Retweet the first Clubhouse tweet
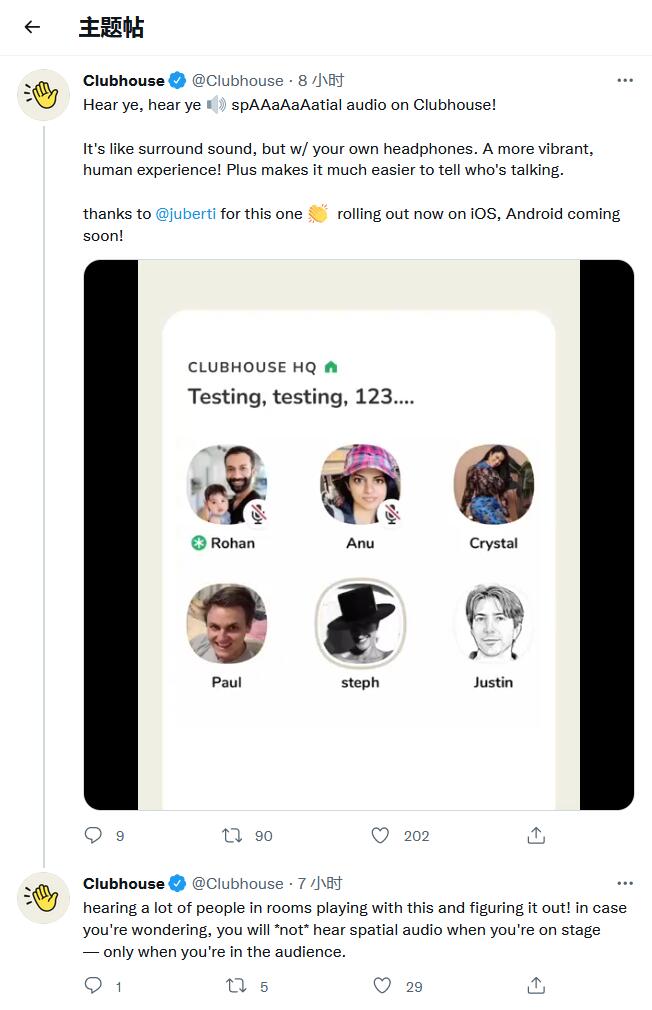652x1010 pixels. coord(232,835)
